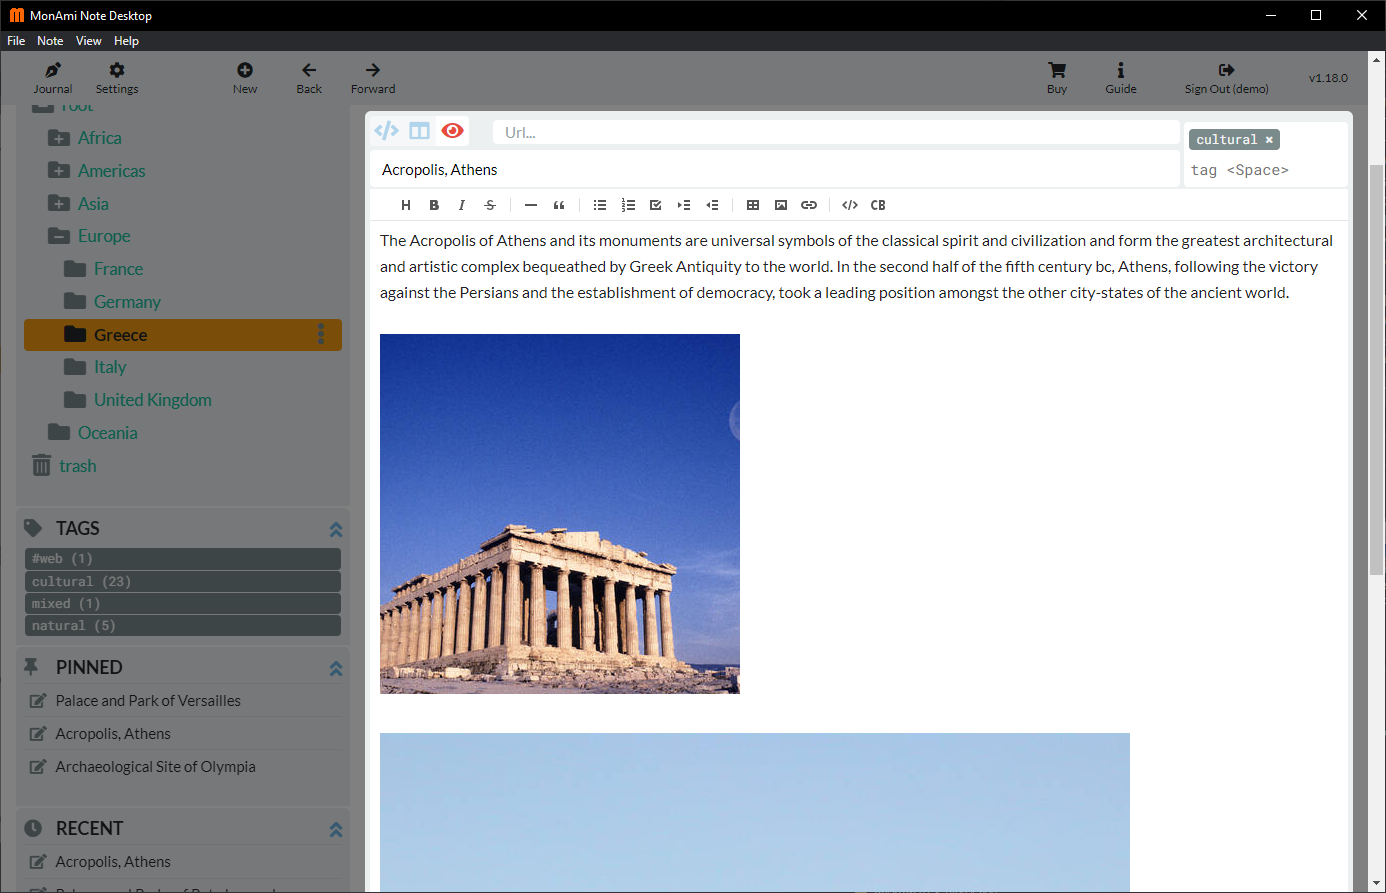
Task: Open the Greece folder three-dot menu
Action: pyautogui.click(x=321, y=334)
